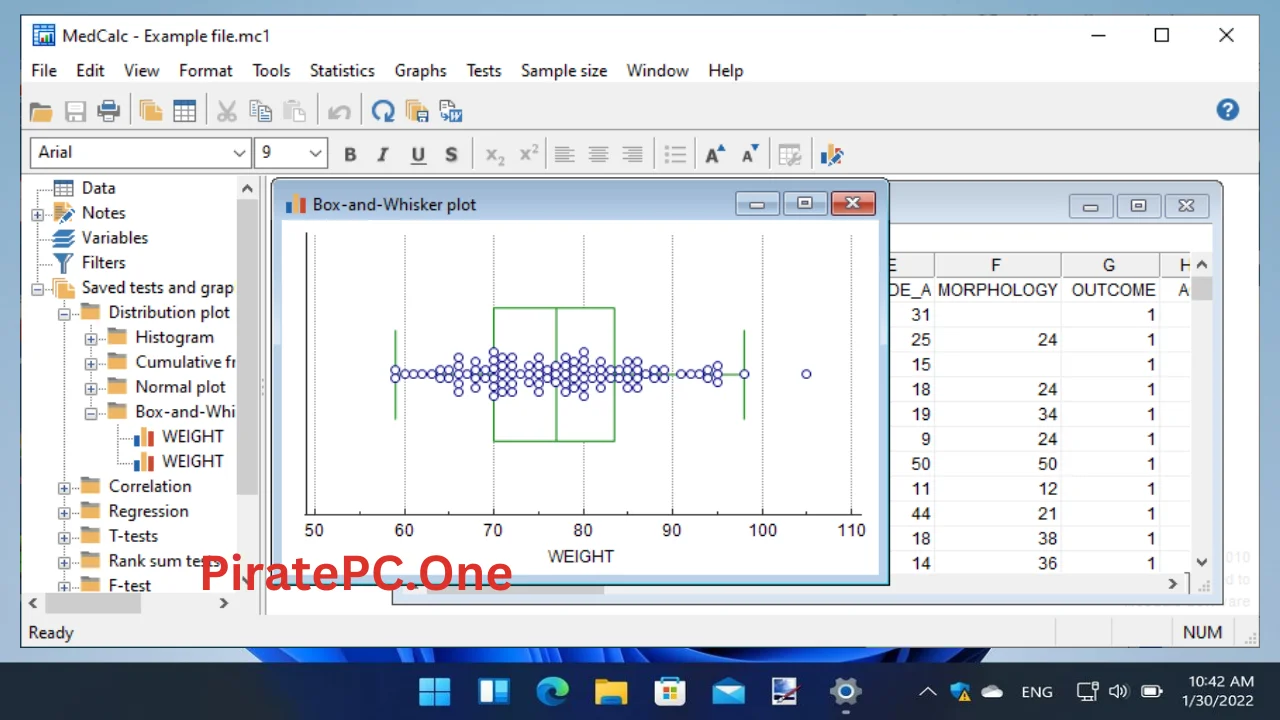Click the Open file toolbar icon

(x=41, y=111)
